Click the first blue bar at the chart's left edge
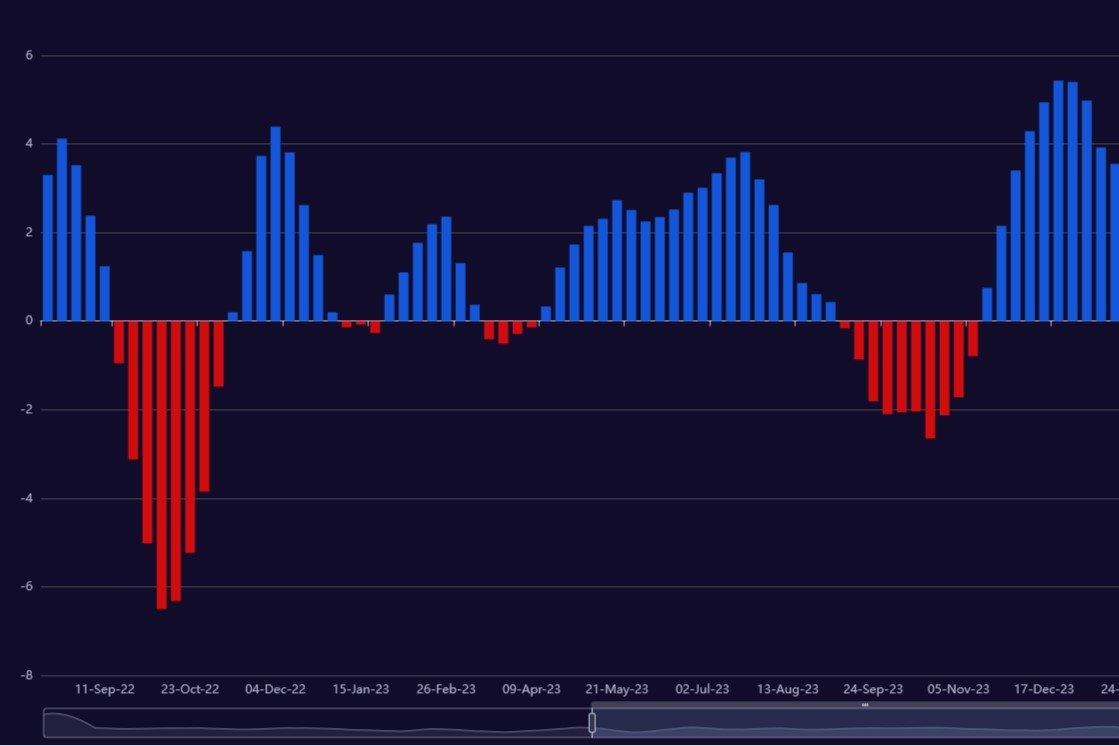The width and height of the screenshot is (1119, 746). pos(47,248)
